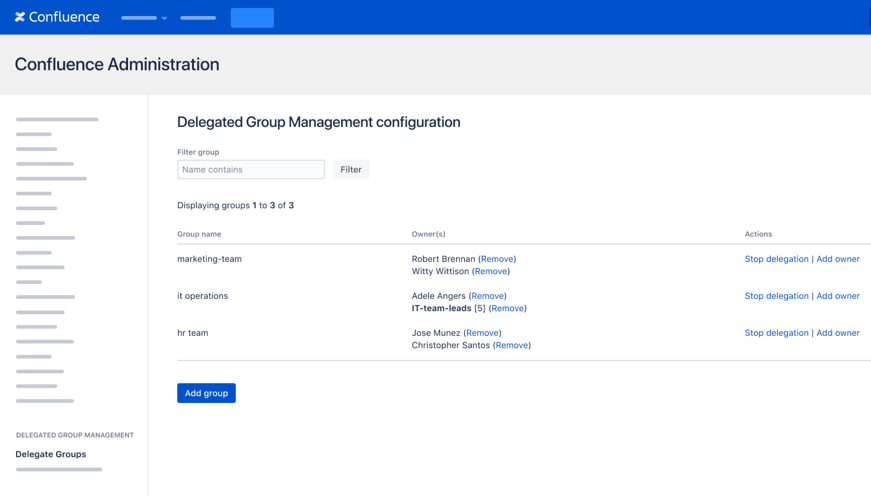Remove Jose Munez as owner

coord(483,333)
